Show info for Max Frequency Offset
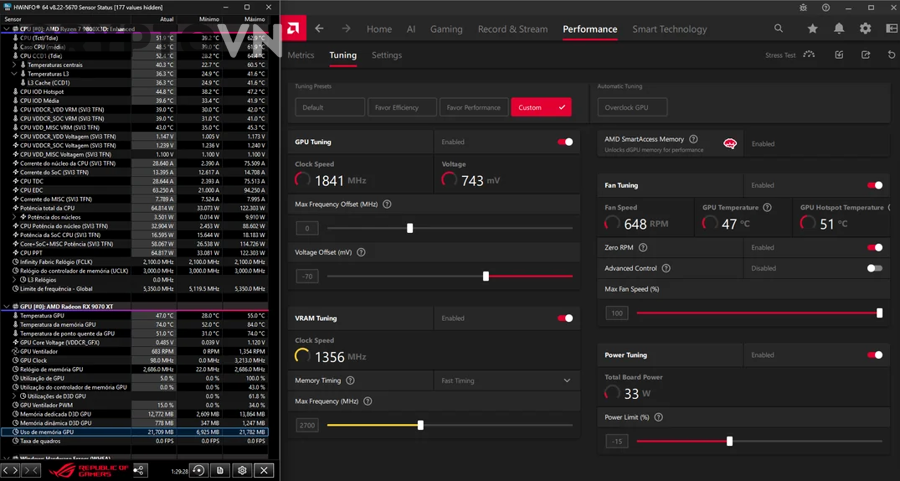The height and width of the screenshot is (481, 900). pyautogui.click(x=387, y=204)
